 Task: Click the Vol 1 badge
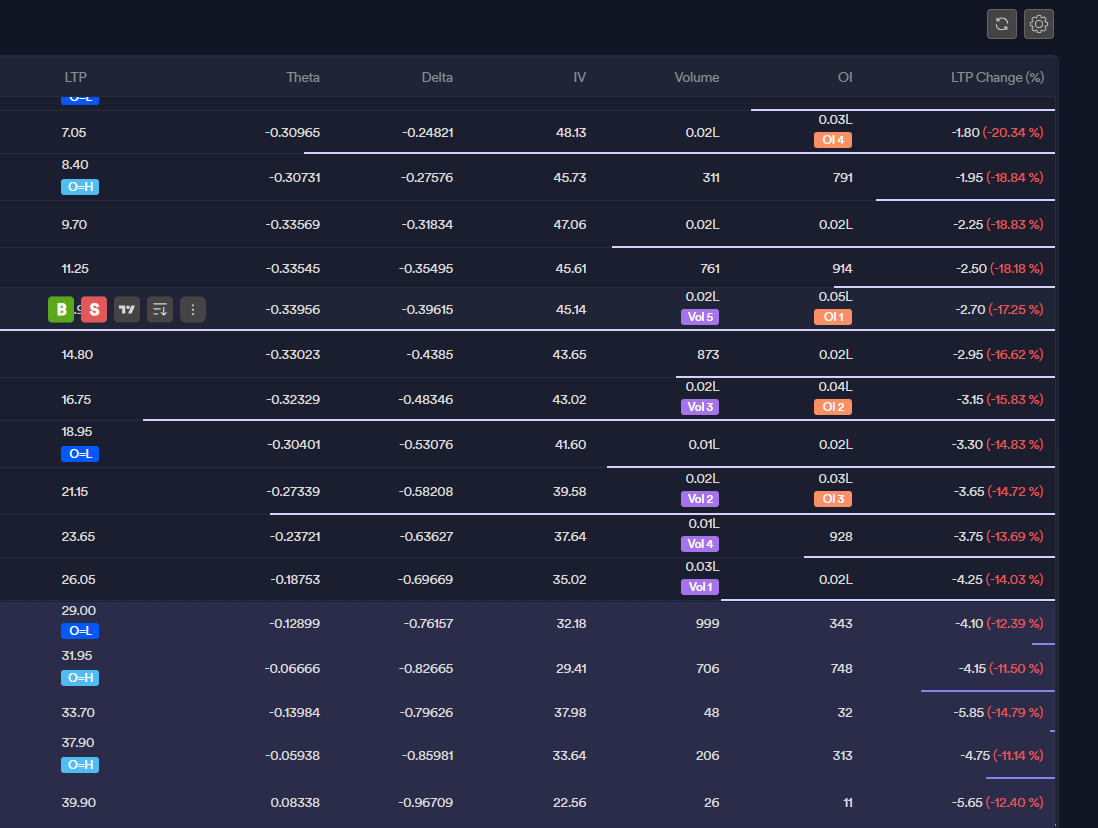point(698,587)
